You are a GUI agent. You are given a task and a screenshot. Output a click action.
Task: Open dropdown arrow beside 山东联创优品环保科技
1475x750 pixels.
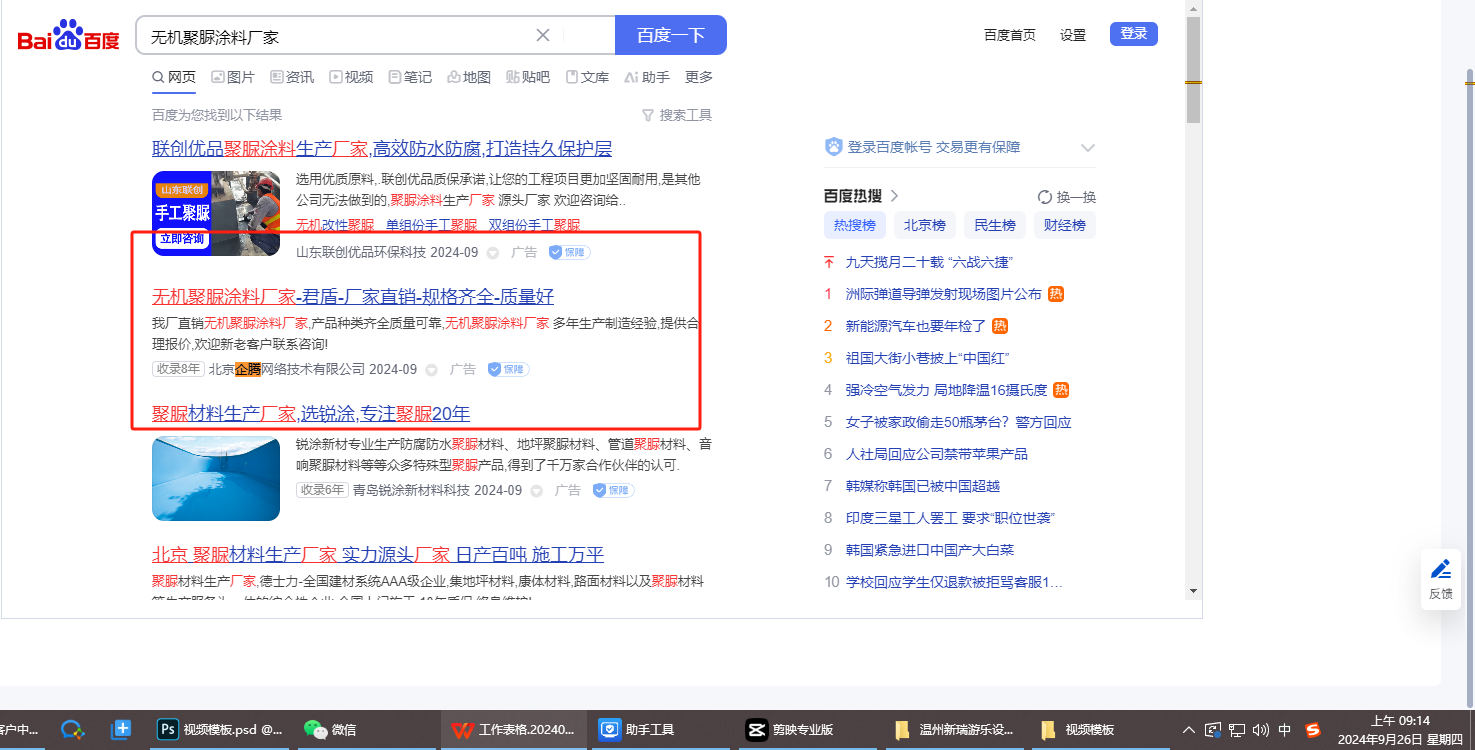pyautogui.click(x=492, y=253)
